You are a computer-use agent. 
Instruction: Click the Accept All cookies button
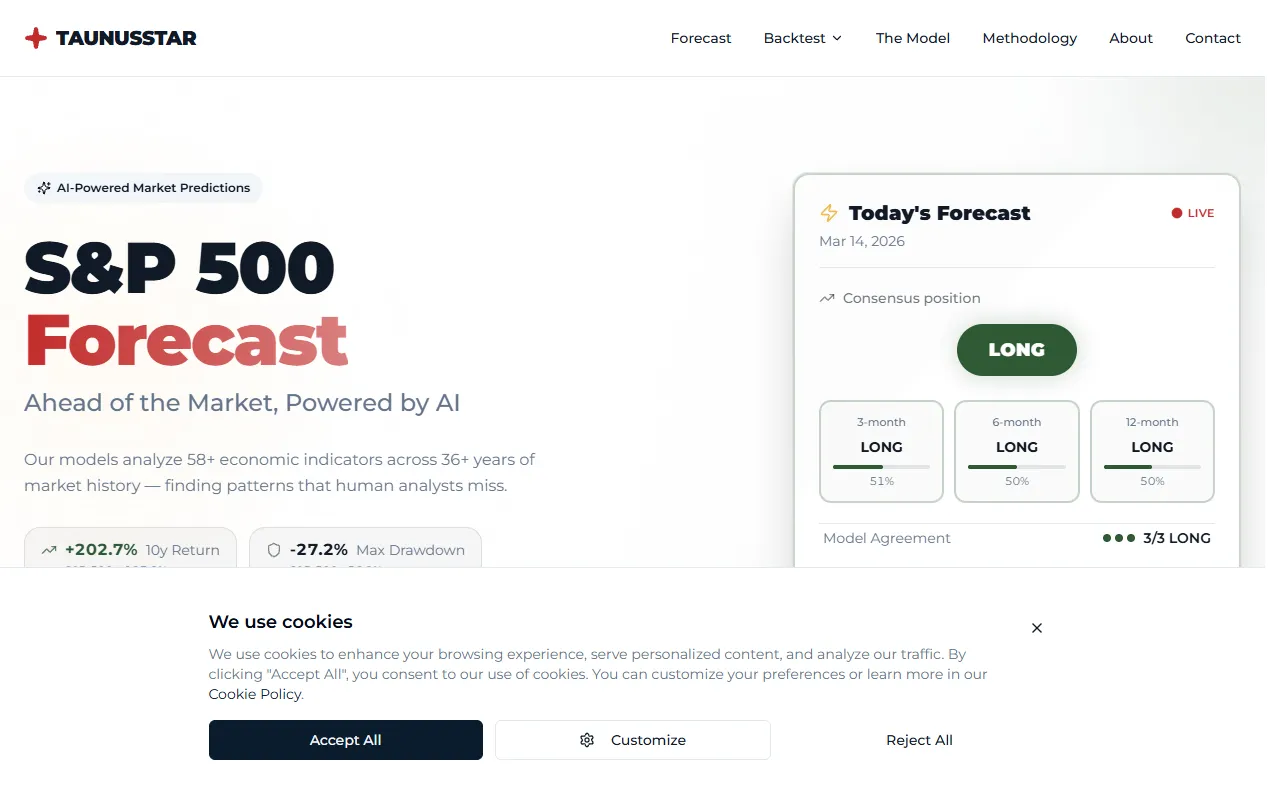pyautogui.click(x=346, y=740)
